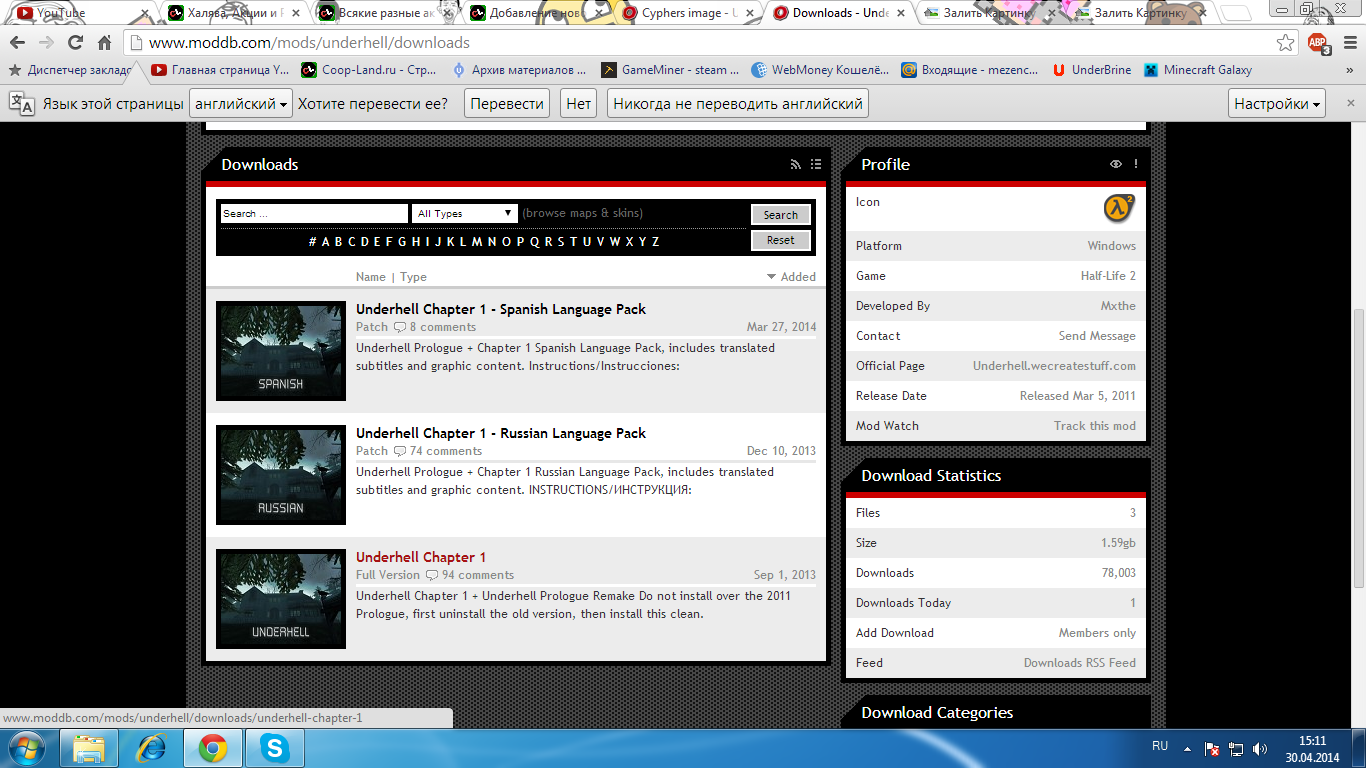1366x768 pixels.
Task: Close the translate bar
Action: click(x=1350, y=103)
